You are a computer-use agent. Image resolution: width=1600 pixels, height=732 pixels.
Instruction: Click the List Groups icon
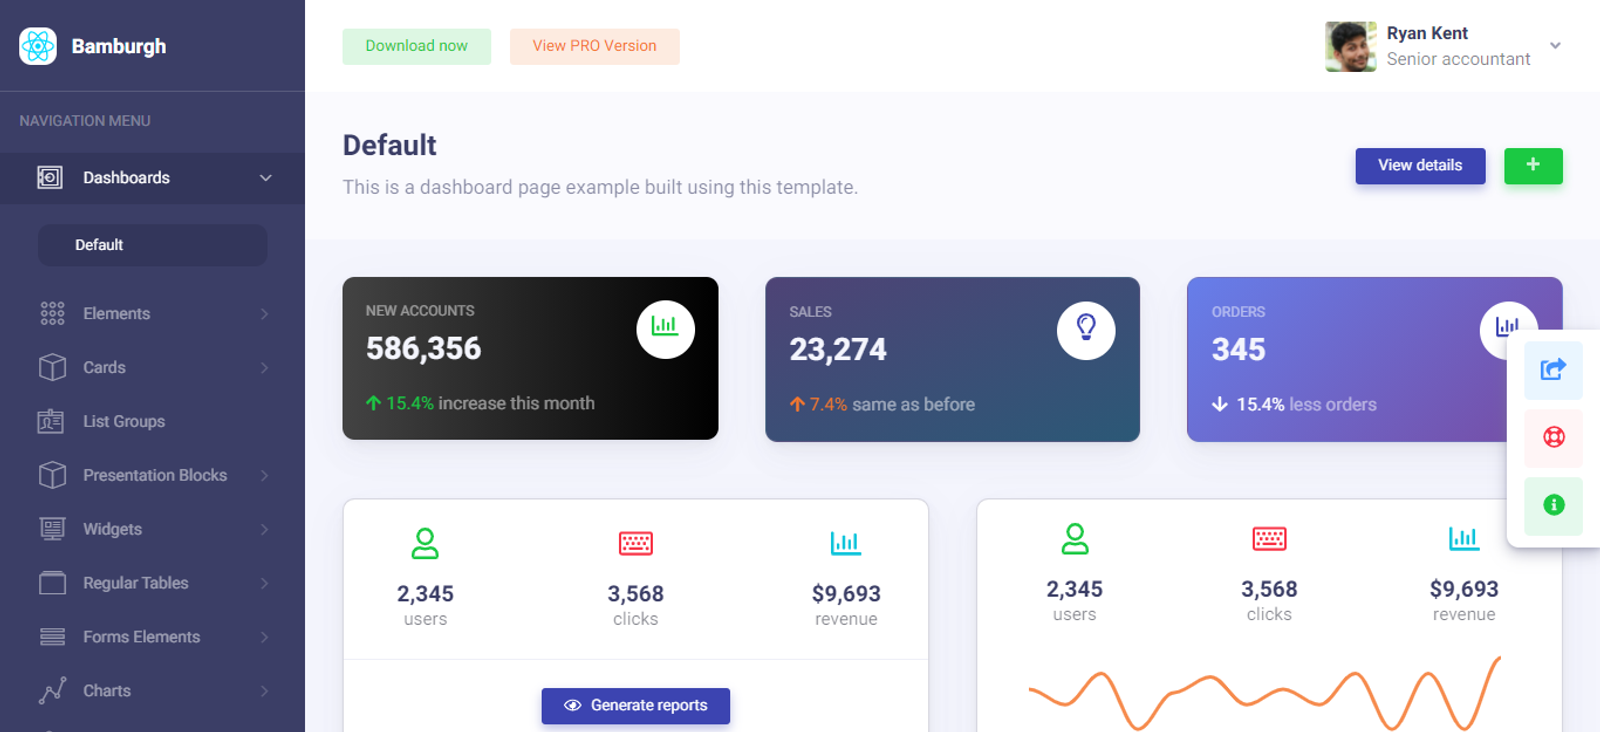click(x=50, y=421)
